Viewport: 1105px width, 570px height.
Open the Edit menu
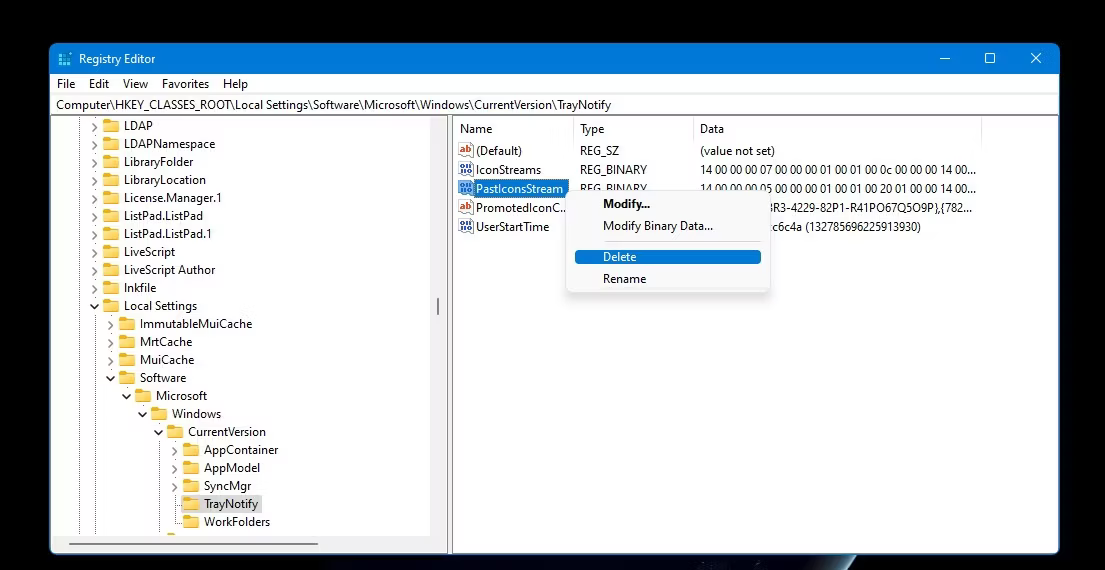(99, 84)
